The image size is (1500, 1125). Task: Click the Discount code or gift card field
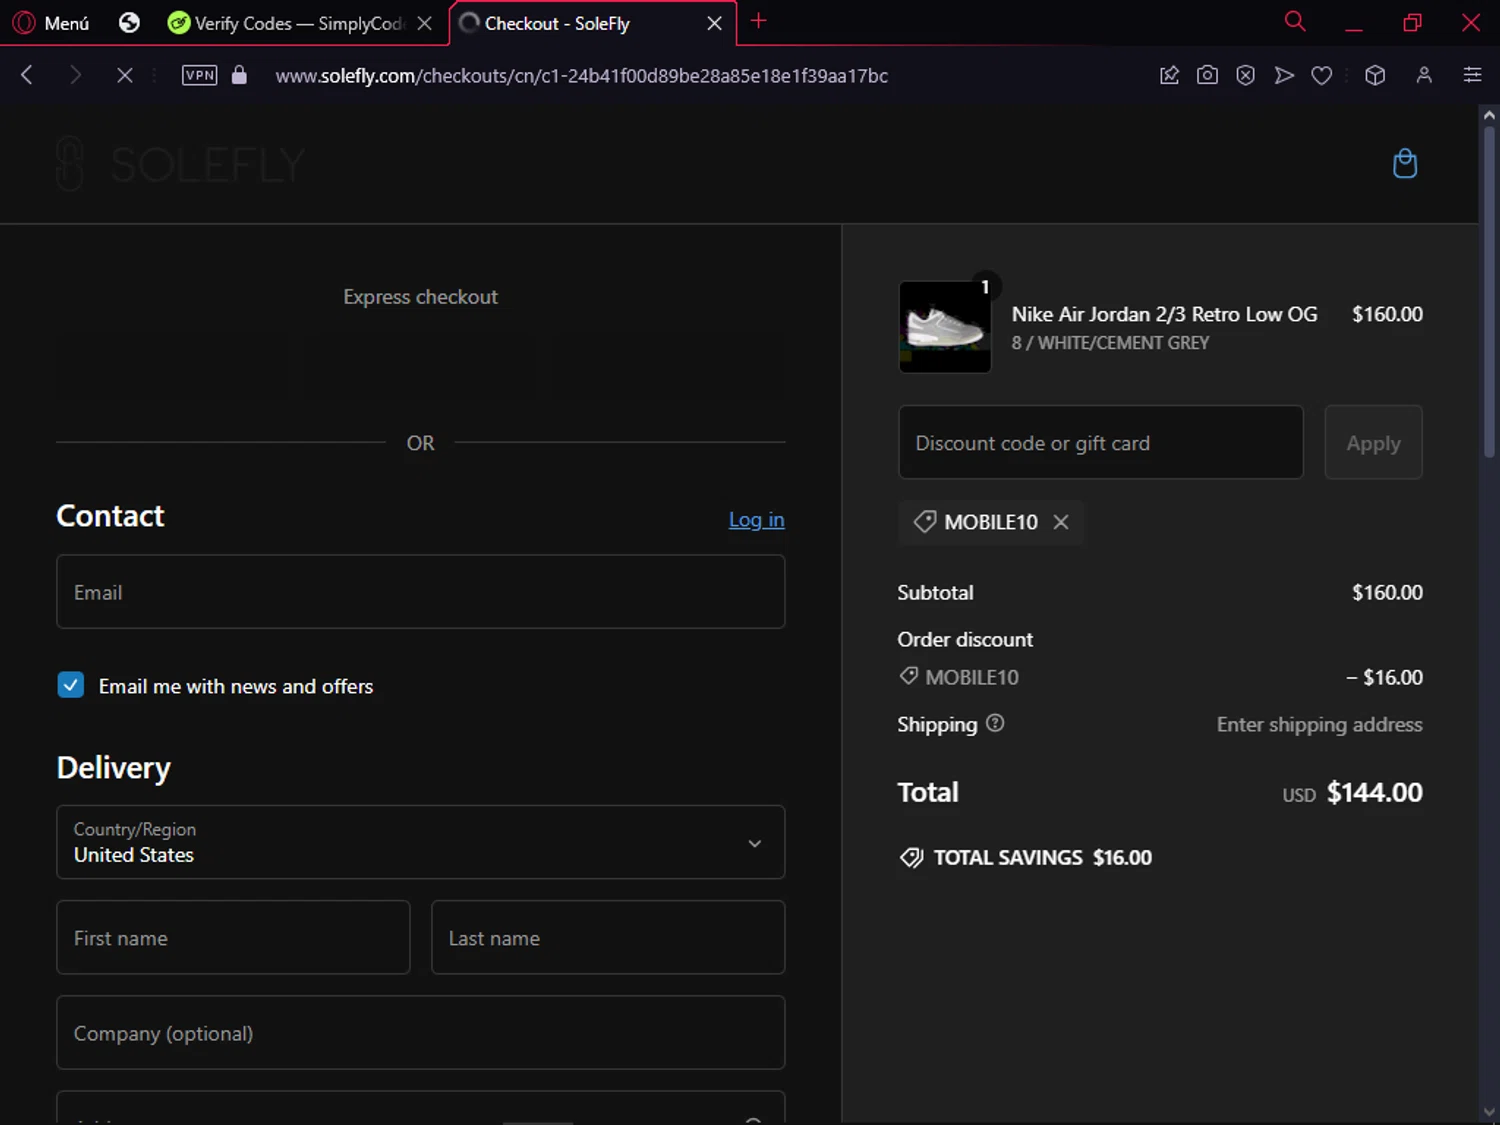pos(1101,442)
